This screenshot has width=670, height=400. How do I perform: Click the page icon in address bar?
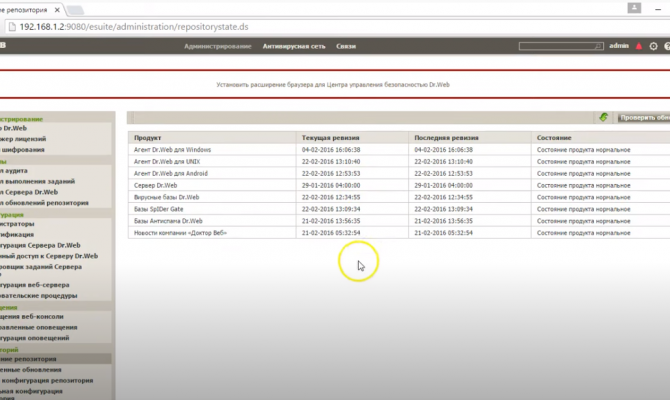[x=12, y=27]
